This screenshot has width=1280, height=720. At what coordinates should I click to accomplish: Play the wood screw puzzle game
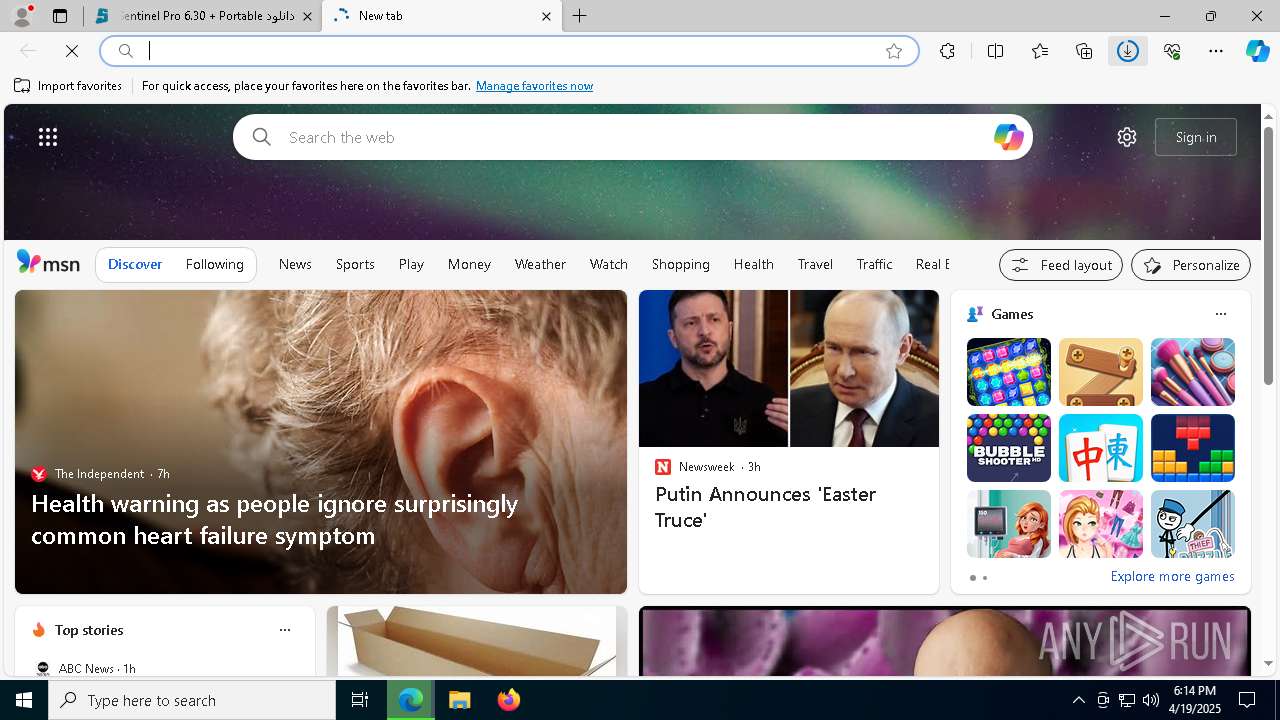click(1101, 372)
